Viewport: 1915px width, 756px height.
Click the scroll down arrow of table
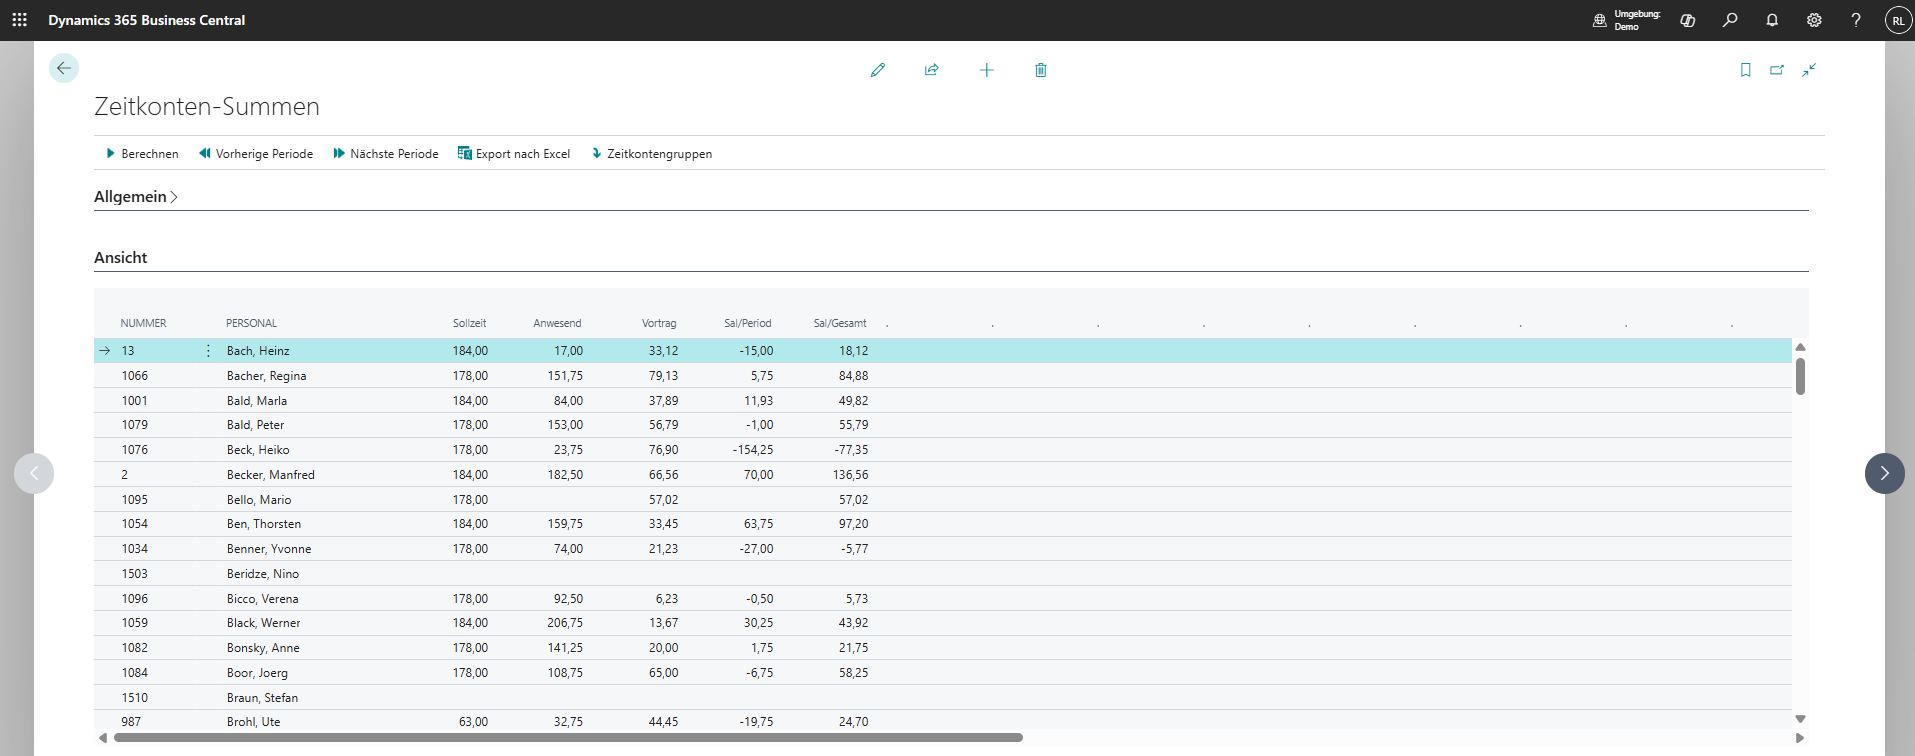[1800, 719]
